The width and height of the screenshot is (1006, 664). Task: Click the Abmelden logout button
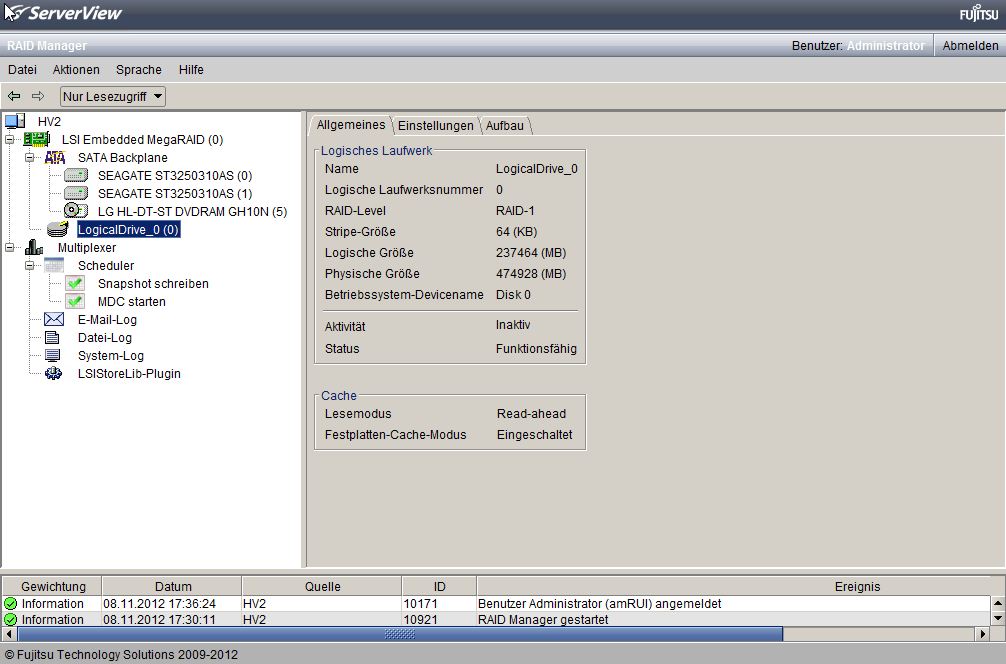tap(970, 46)
